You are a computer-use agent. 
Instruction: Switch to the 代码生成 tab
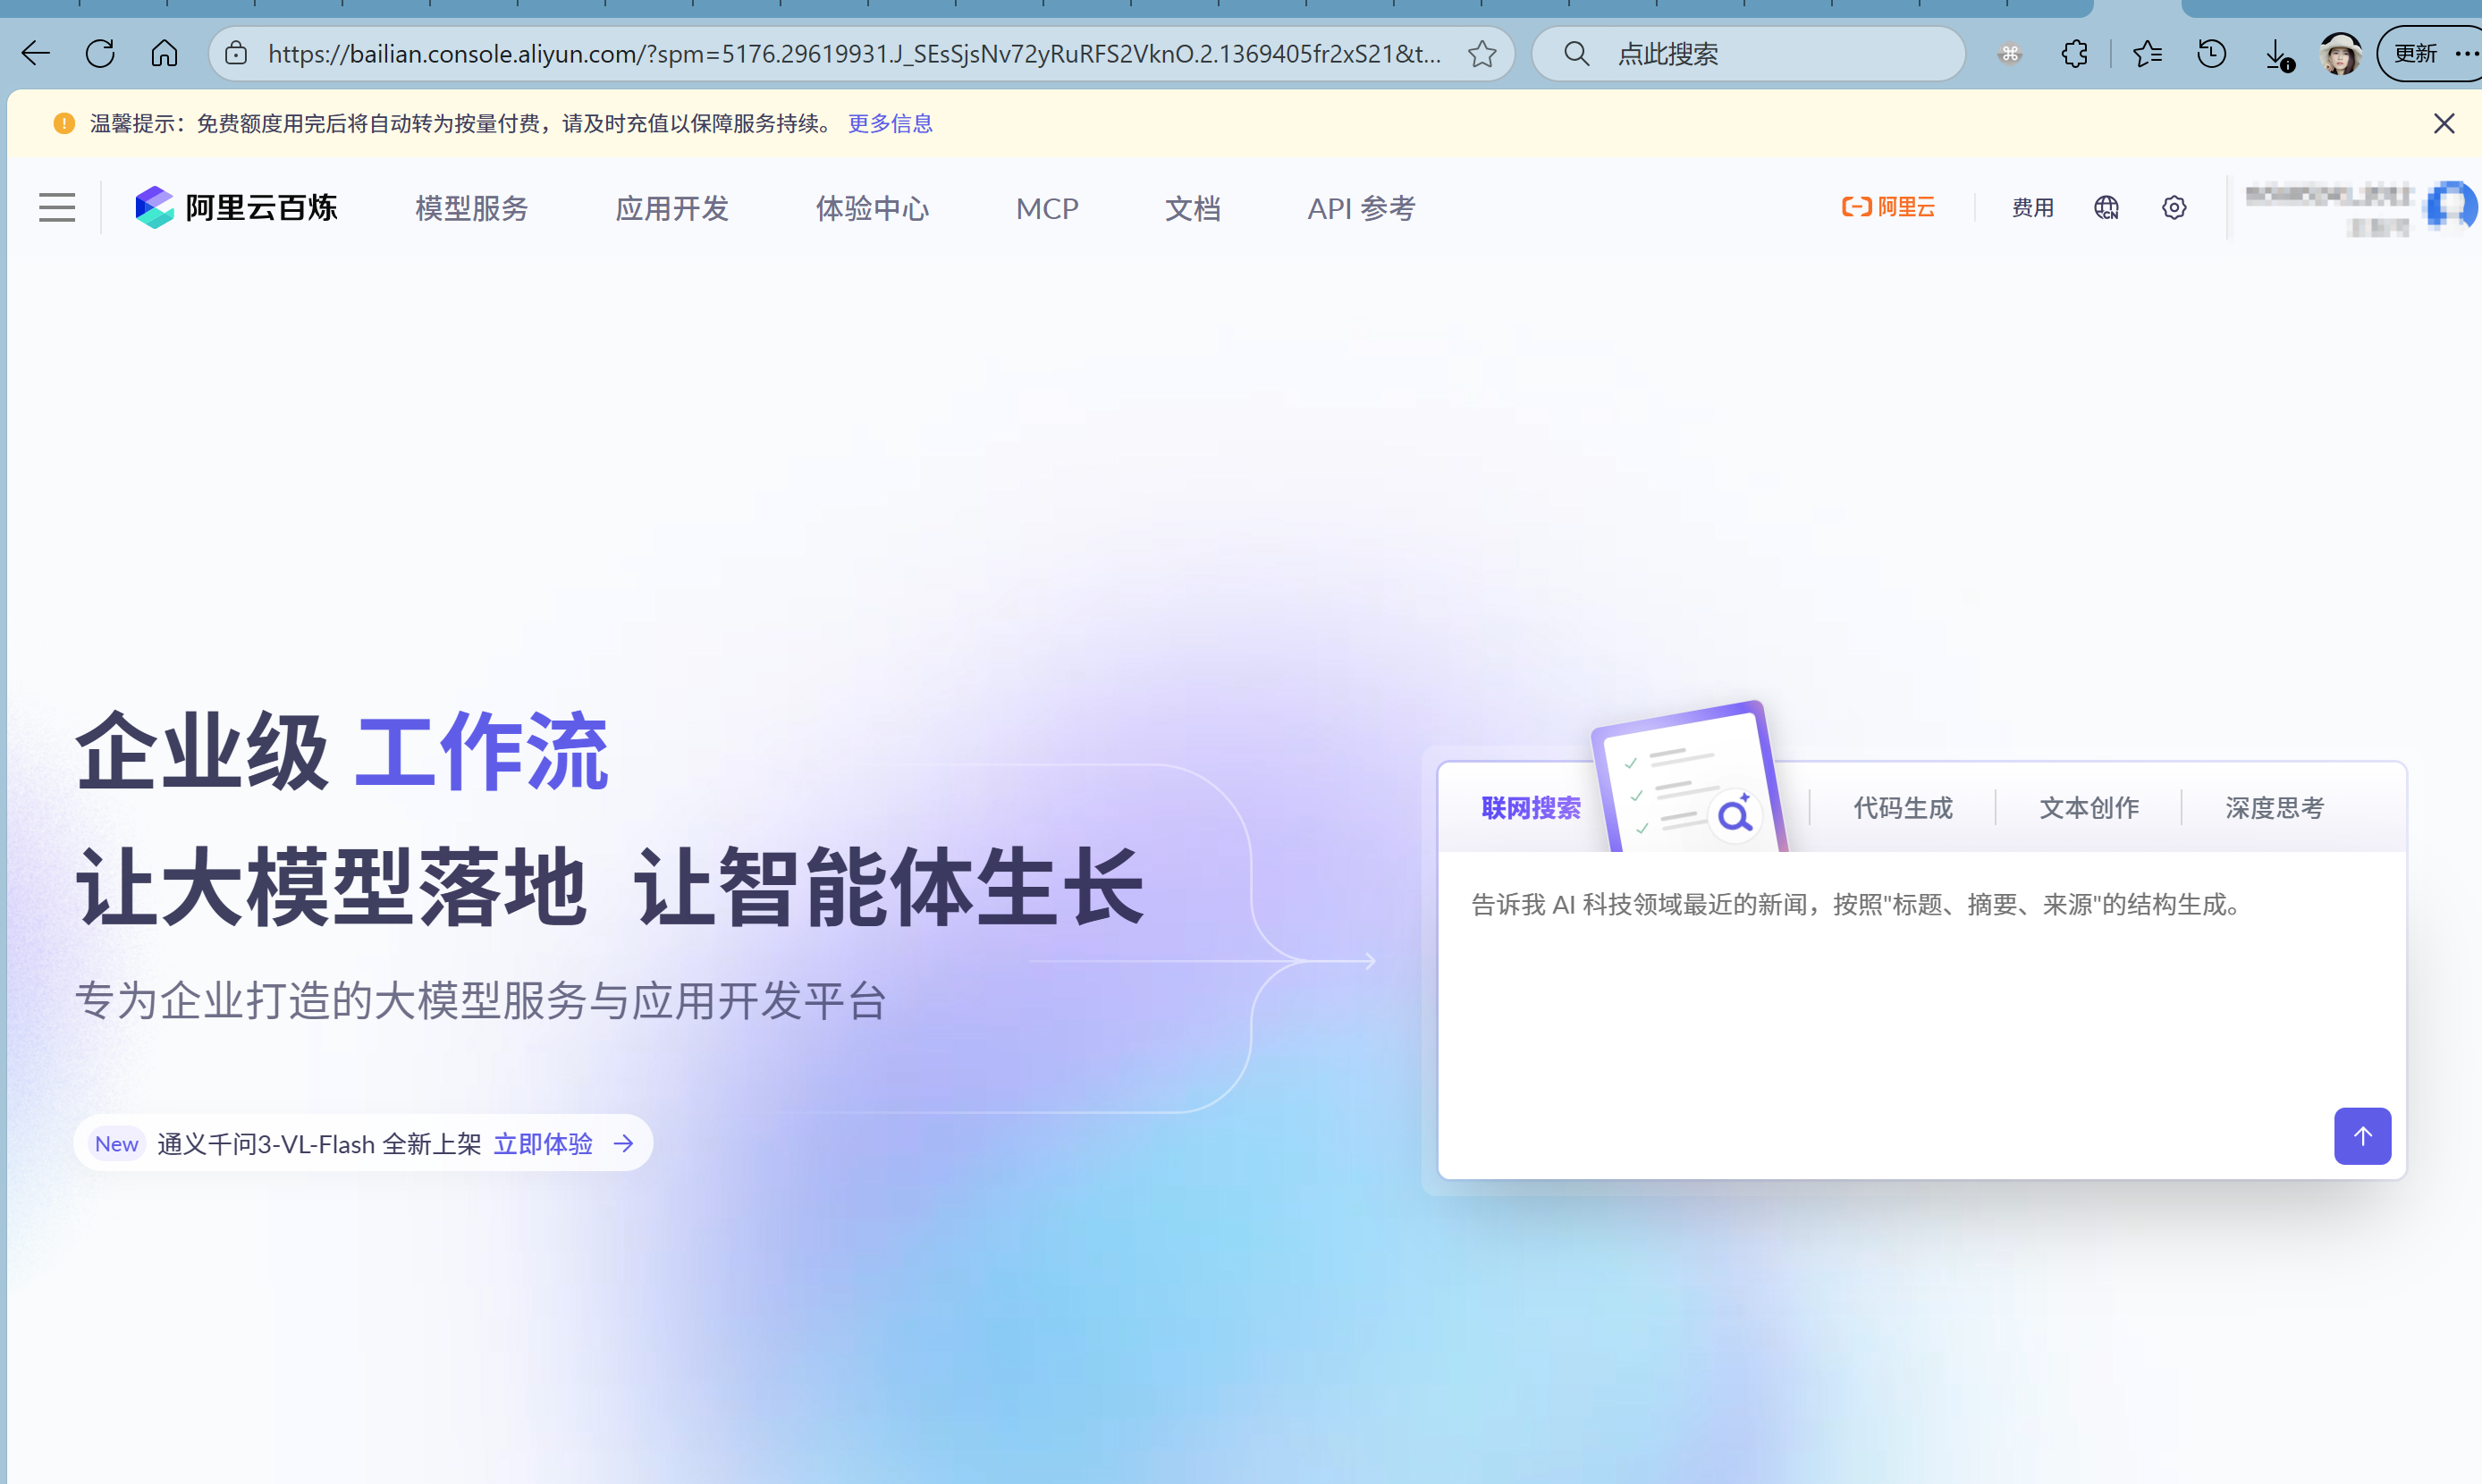pyautogui.click(x=1902, y=808)
